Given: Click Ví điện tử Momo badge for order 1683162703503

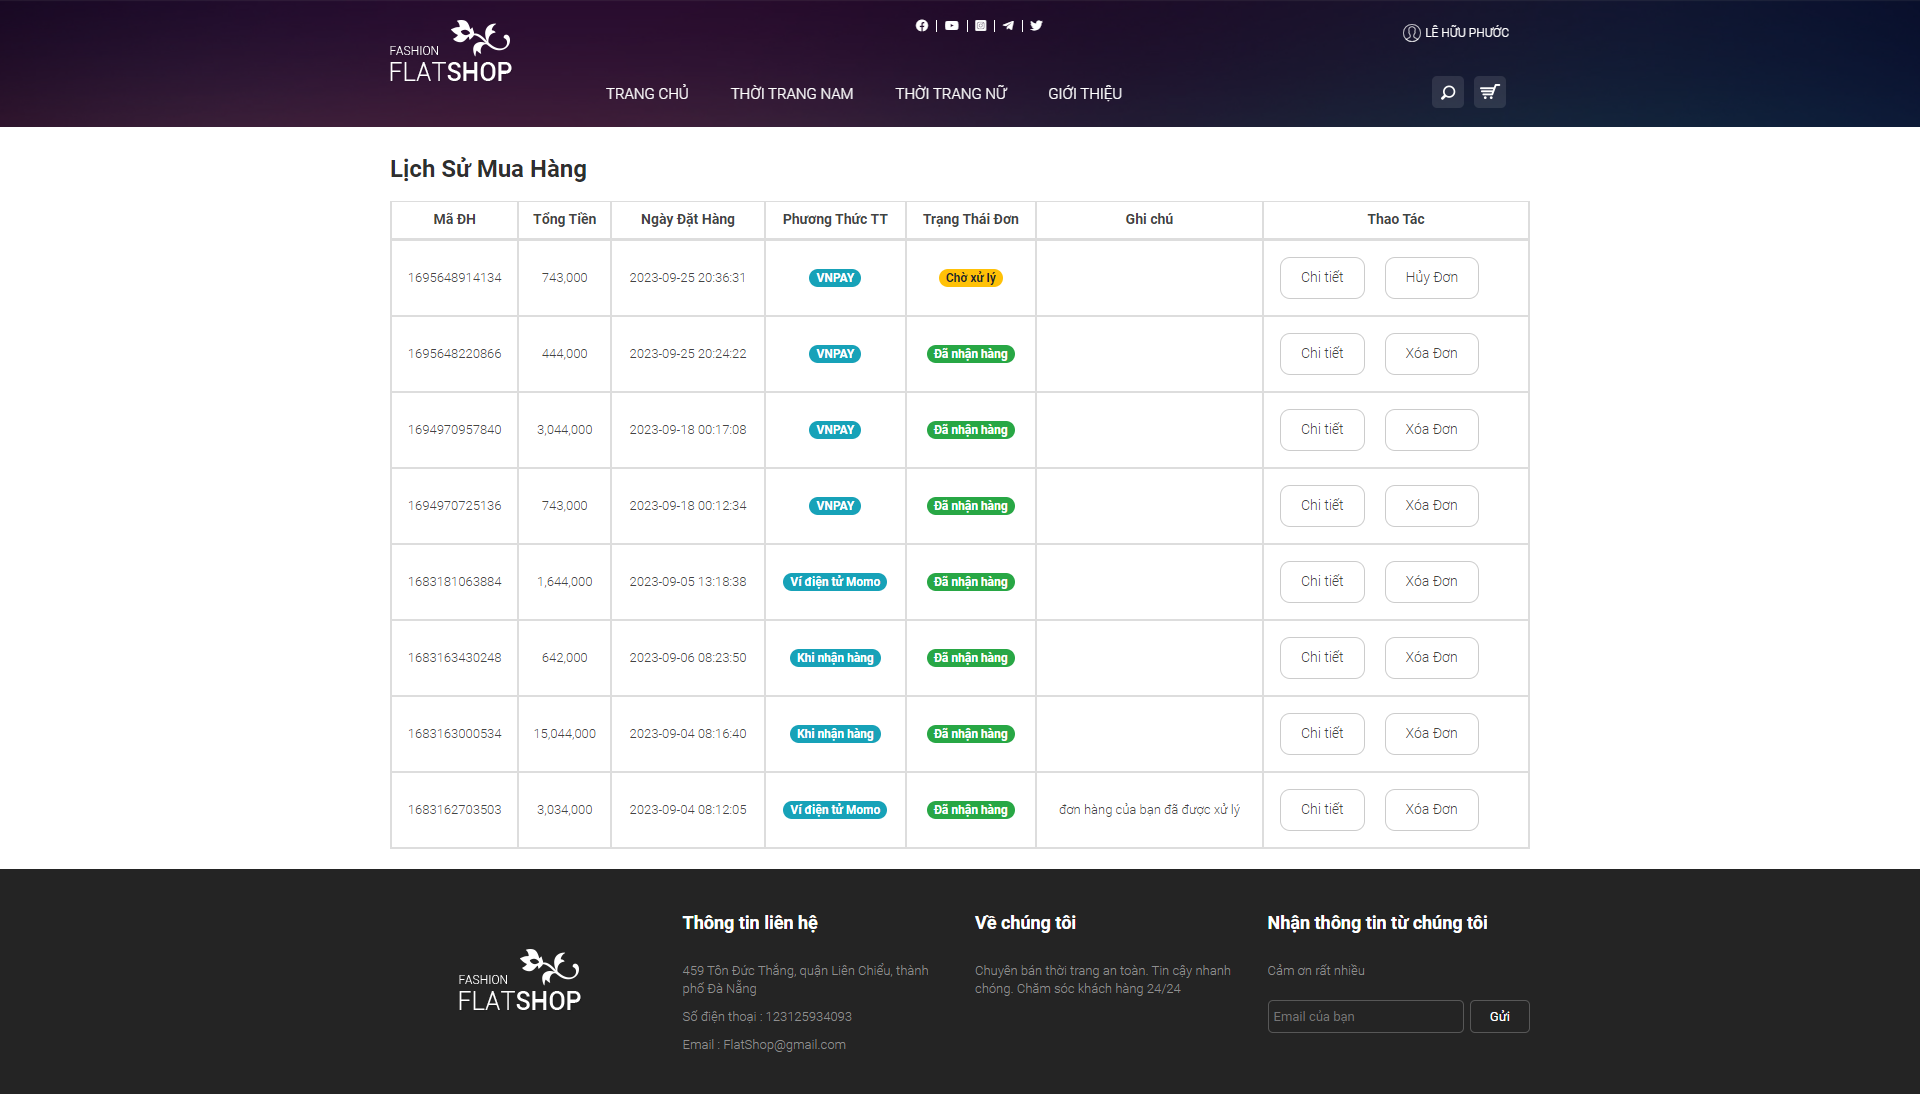Looking at the screenshot, I should point(835,810).
